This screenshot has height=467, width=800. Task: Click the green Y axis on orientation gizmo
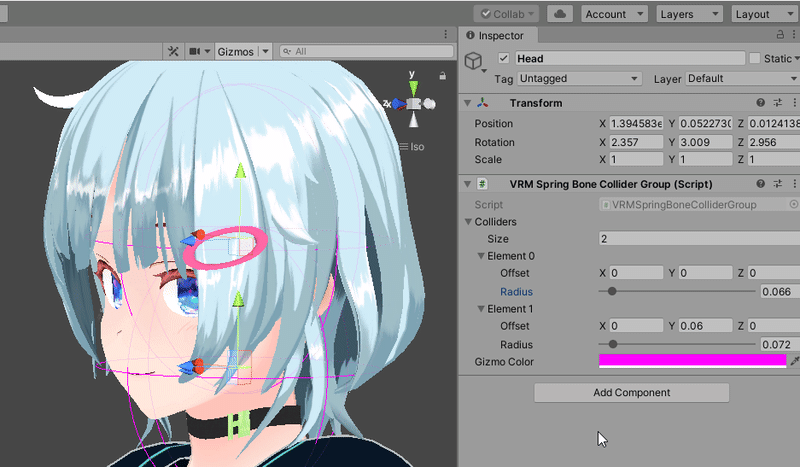(413, 86)
